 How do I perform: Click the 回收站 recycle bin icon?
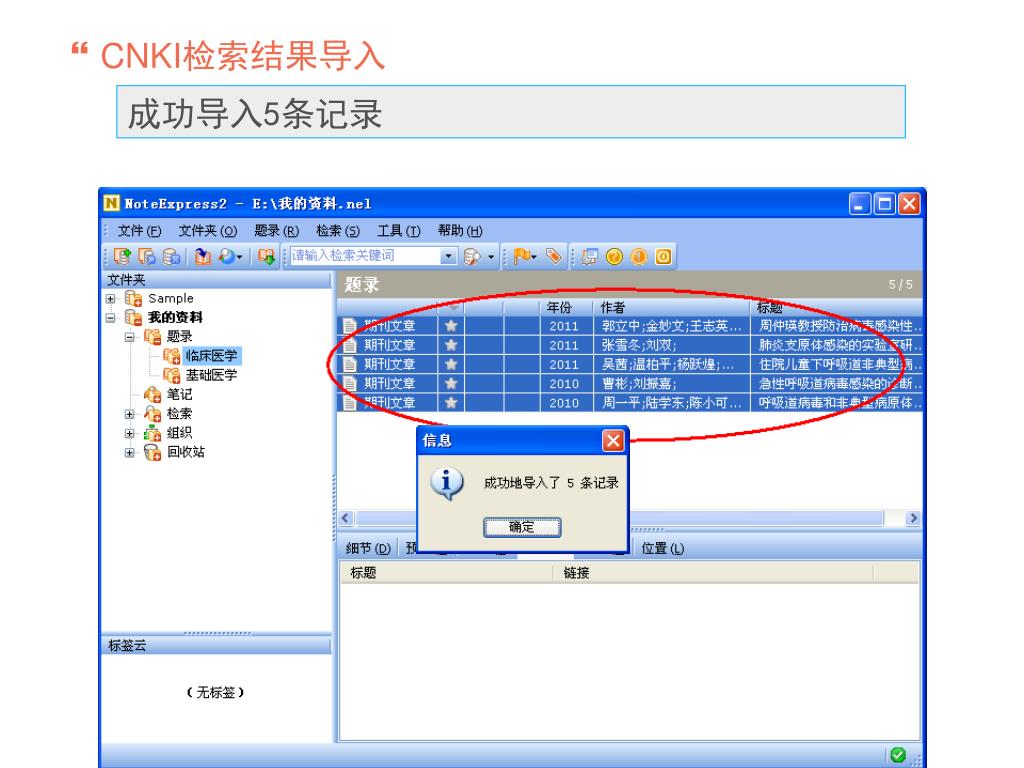point(152,452)
